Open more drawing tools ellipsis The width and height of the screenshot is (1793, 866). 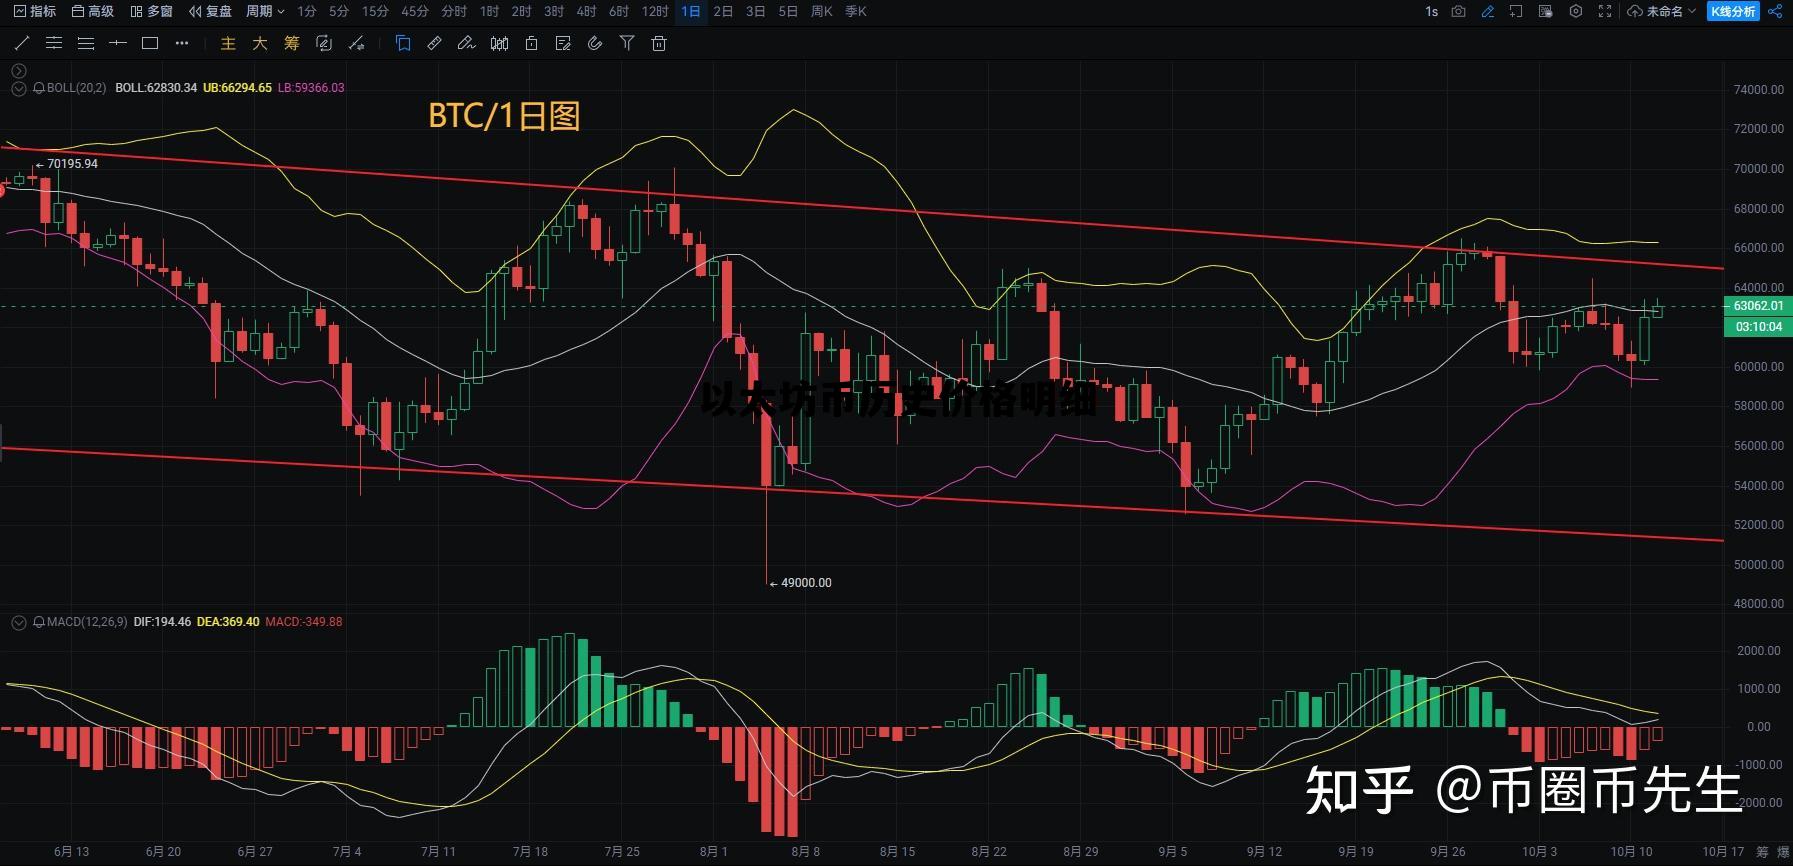[x=182, y=43]
